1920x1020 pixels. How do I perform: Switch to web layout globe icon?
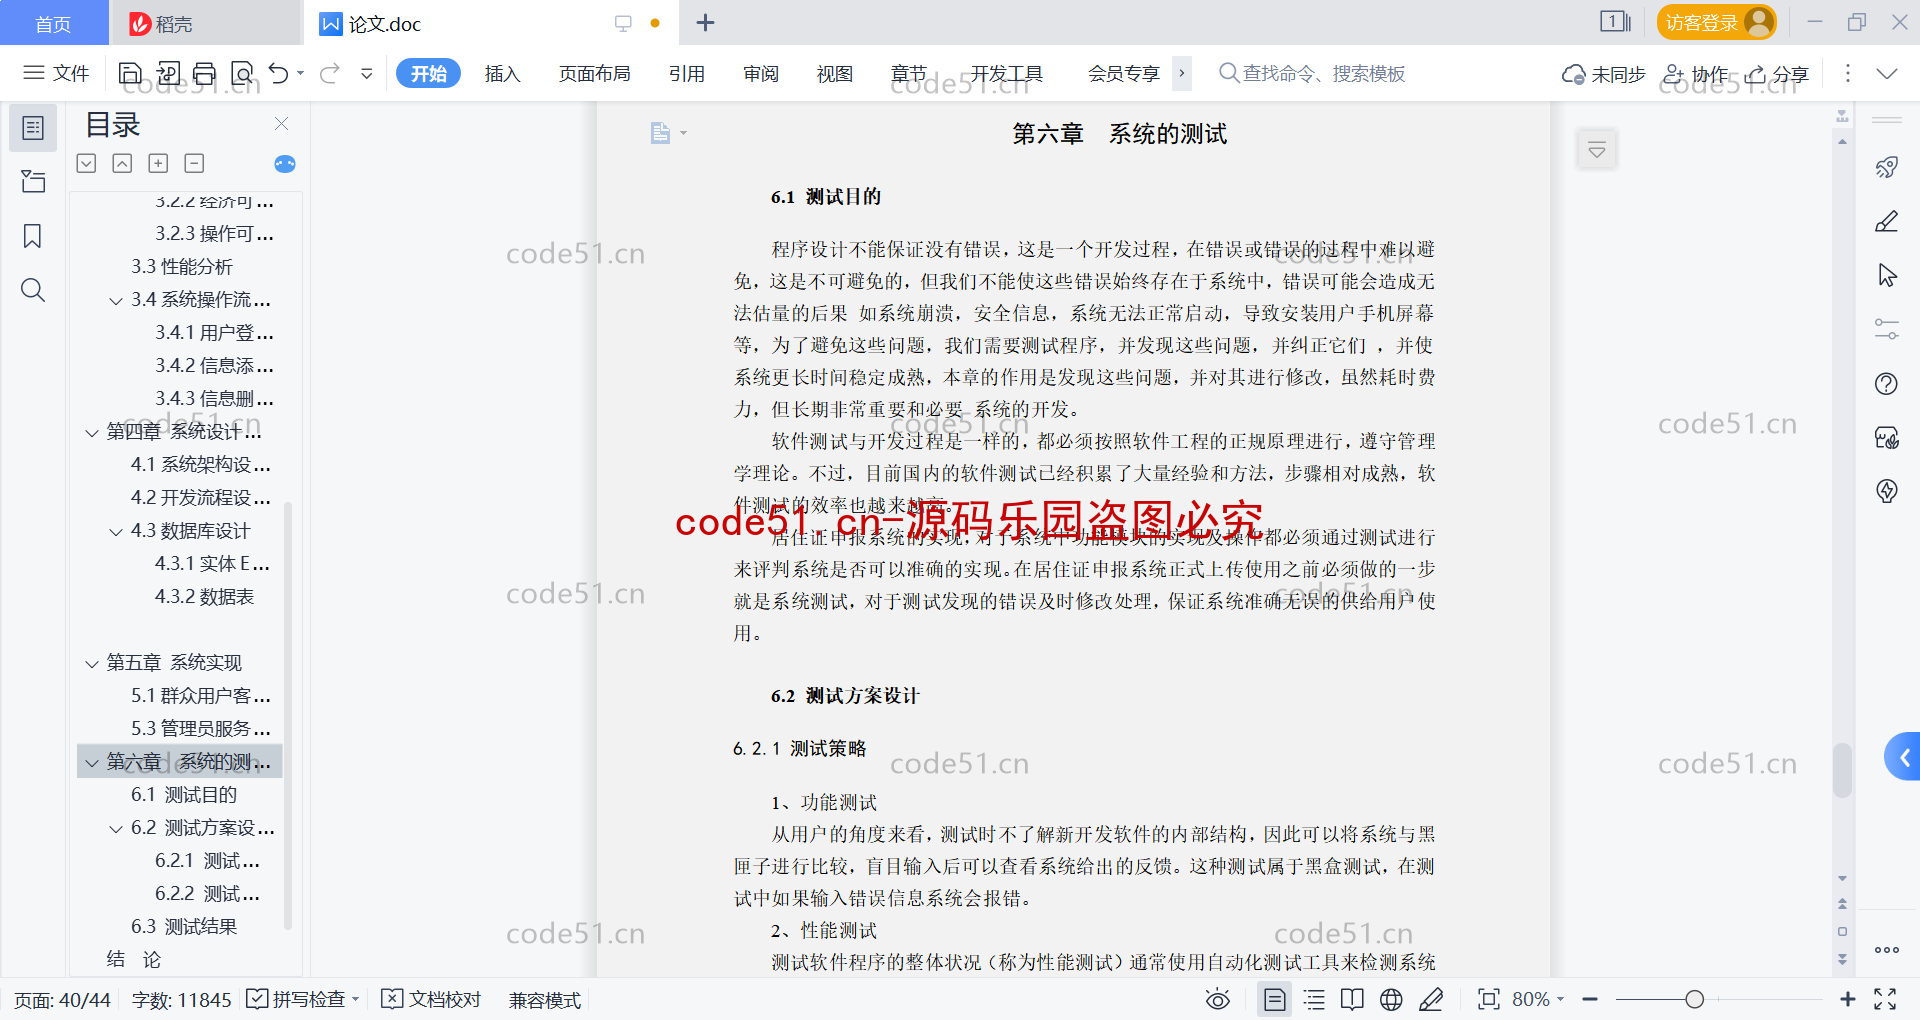[1391, 999]
